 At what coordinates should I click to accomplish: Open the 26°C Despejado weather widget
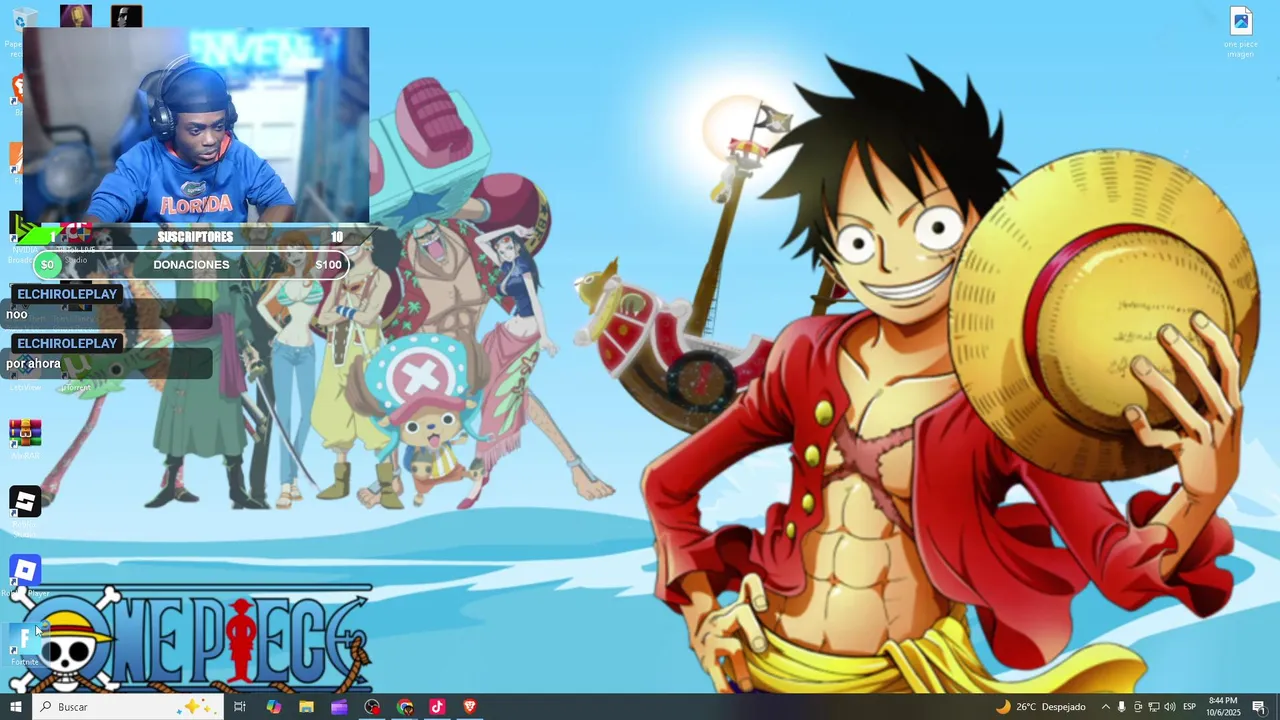(x=1040, y=707)
